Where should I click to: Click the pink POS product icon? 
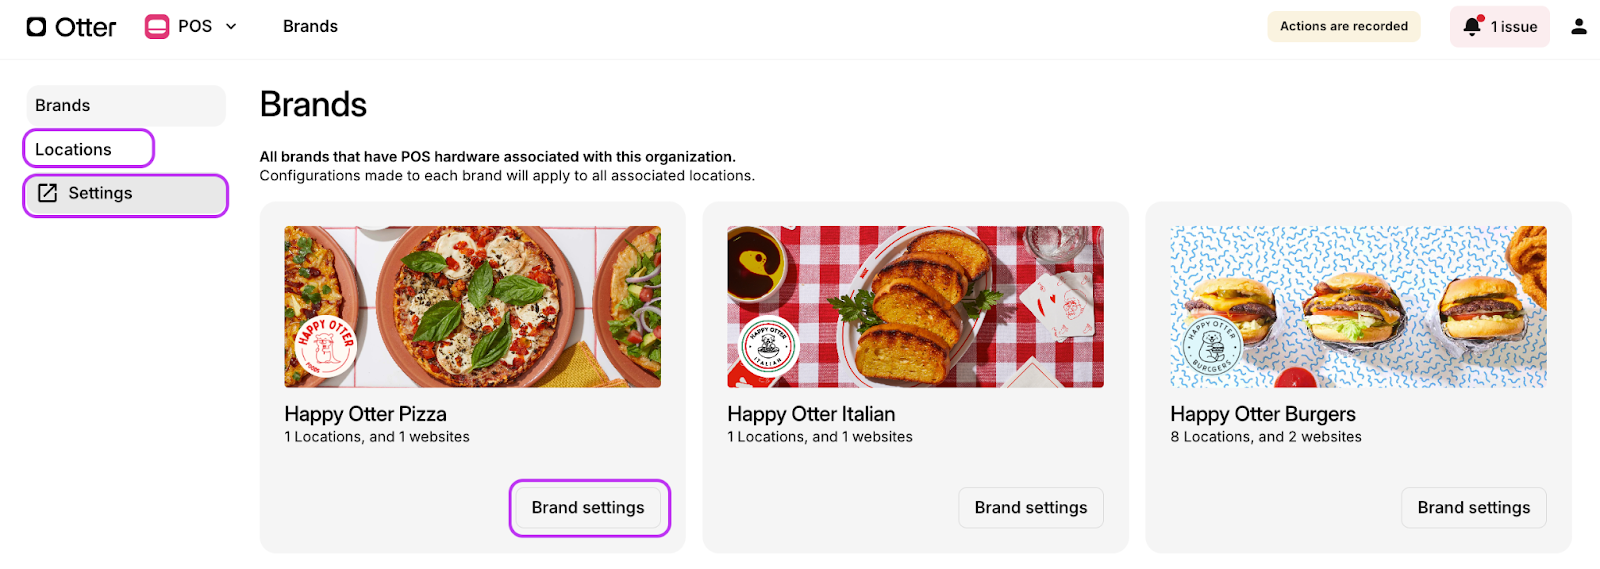click(x=157, y=27)
